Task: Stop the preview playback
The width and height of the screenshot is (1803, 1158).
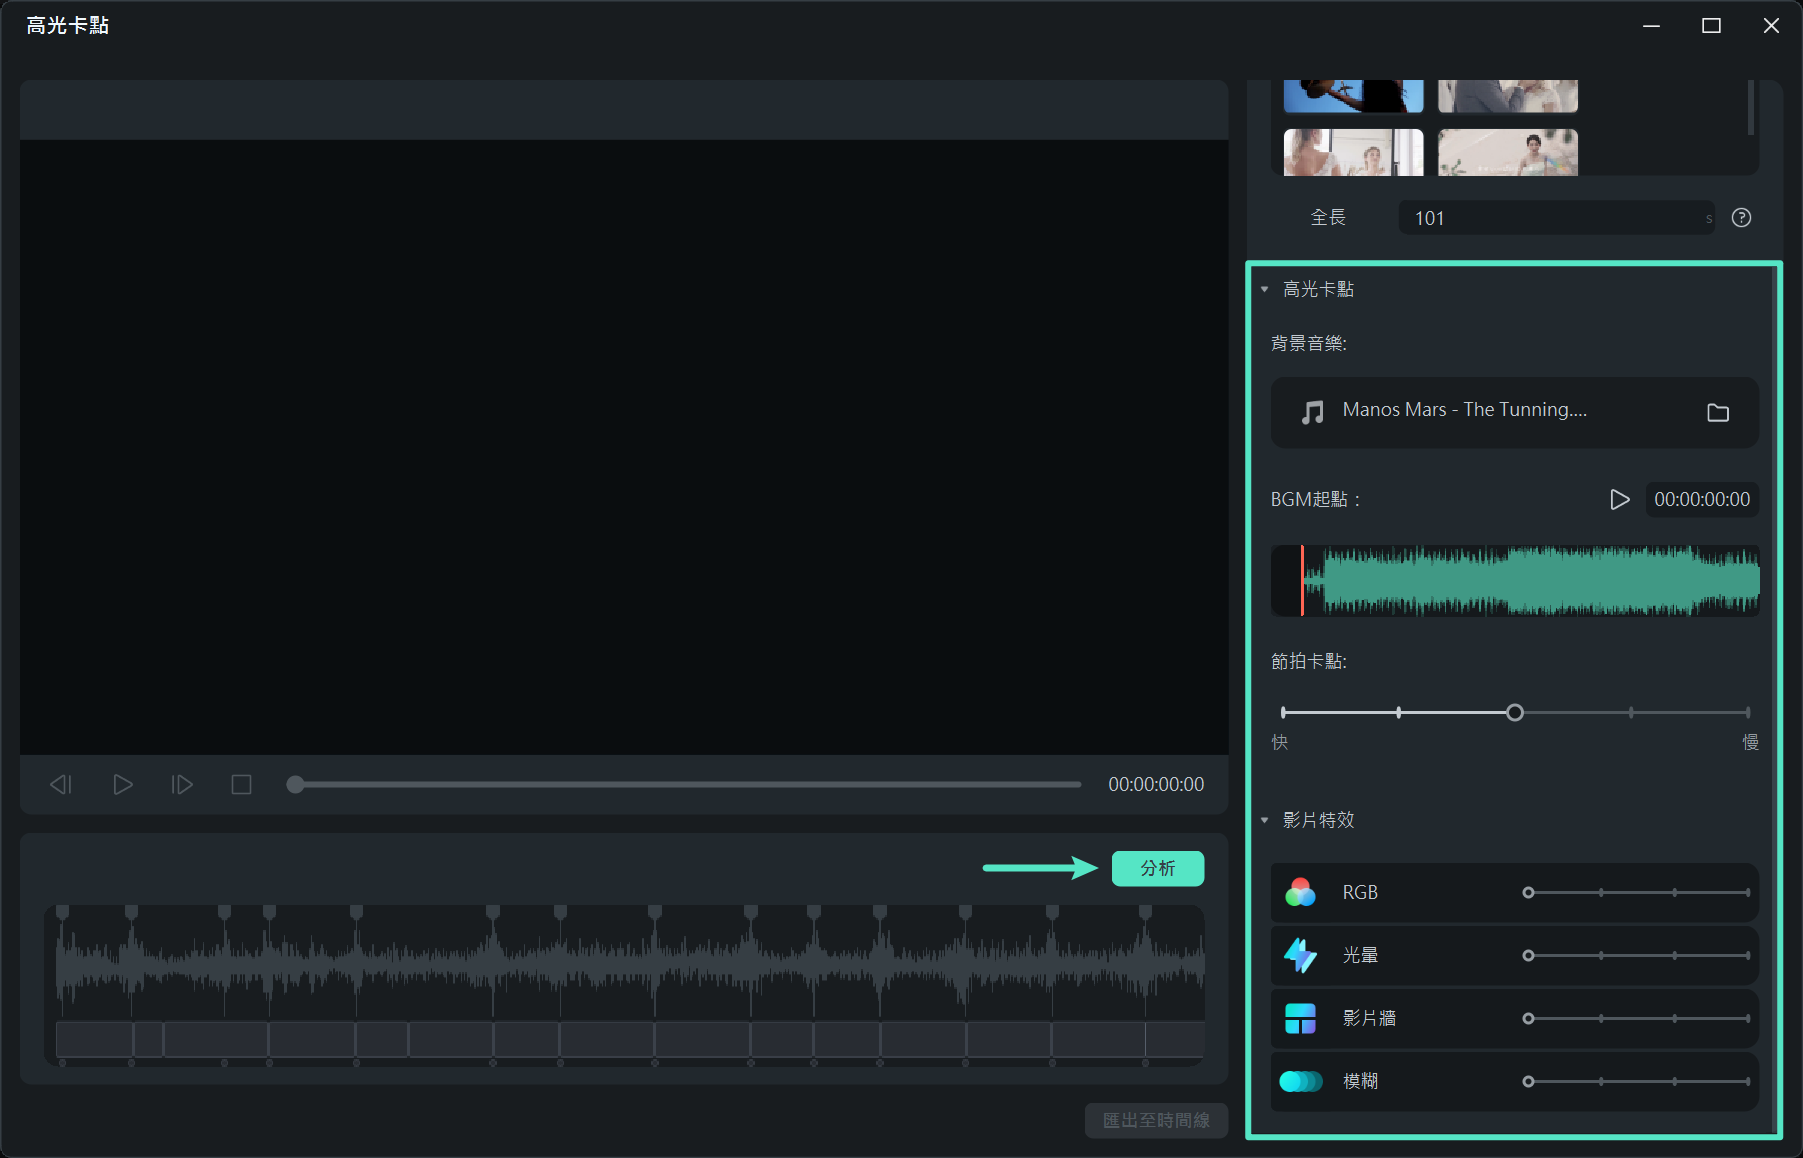Action: [241, 785]
